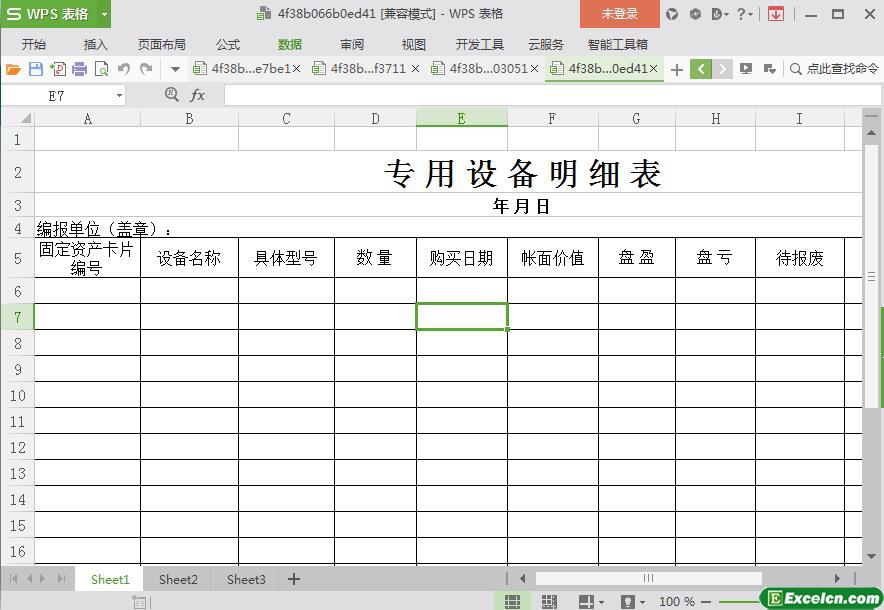
Task: Click the 未登录 login button
Action: point(619,14)
